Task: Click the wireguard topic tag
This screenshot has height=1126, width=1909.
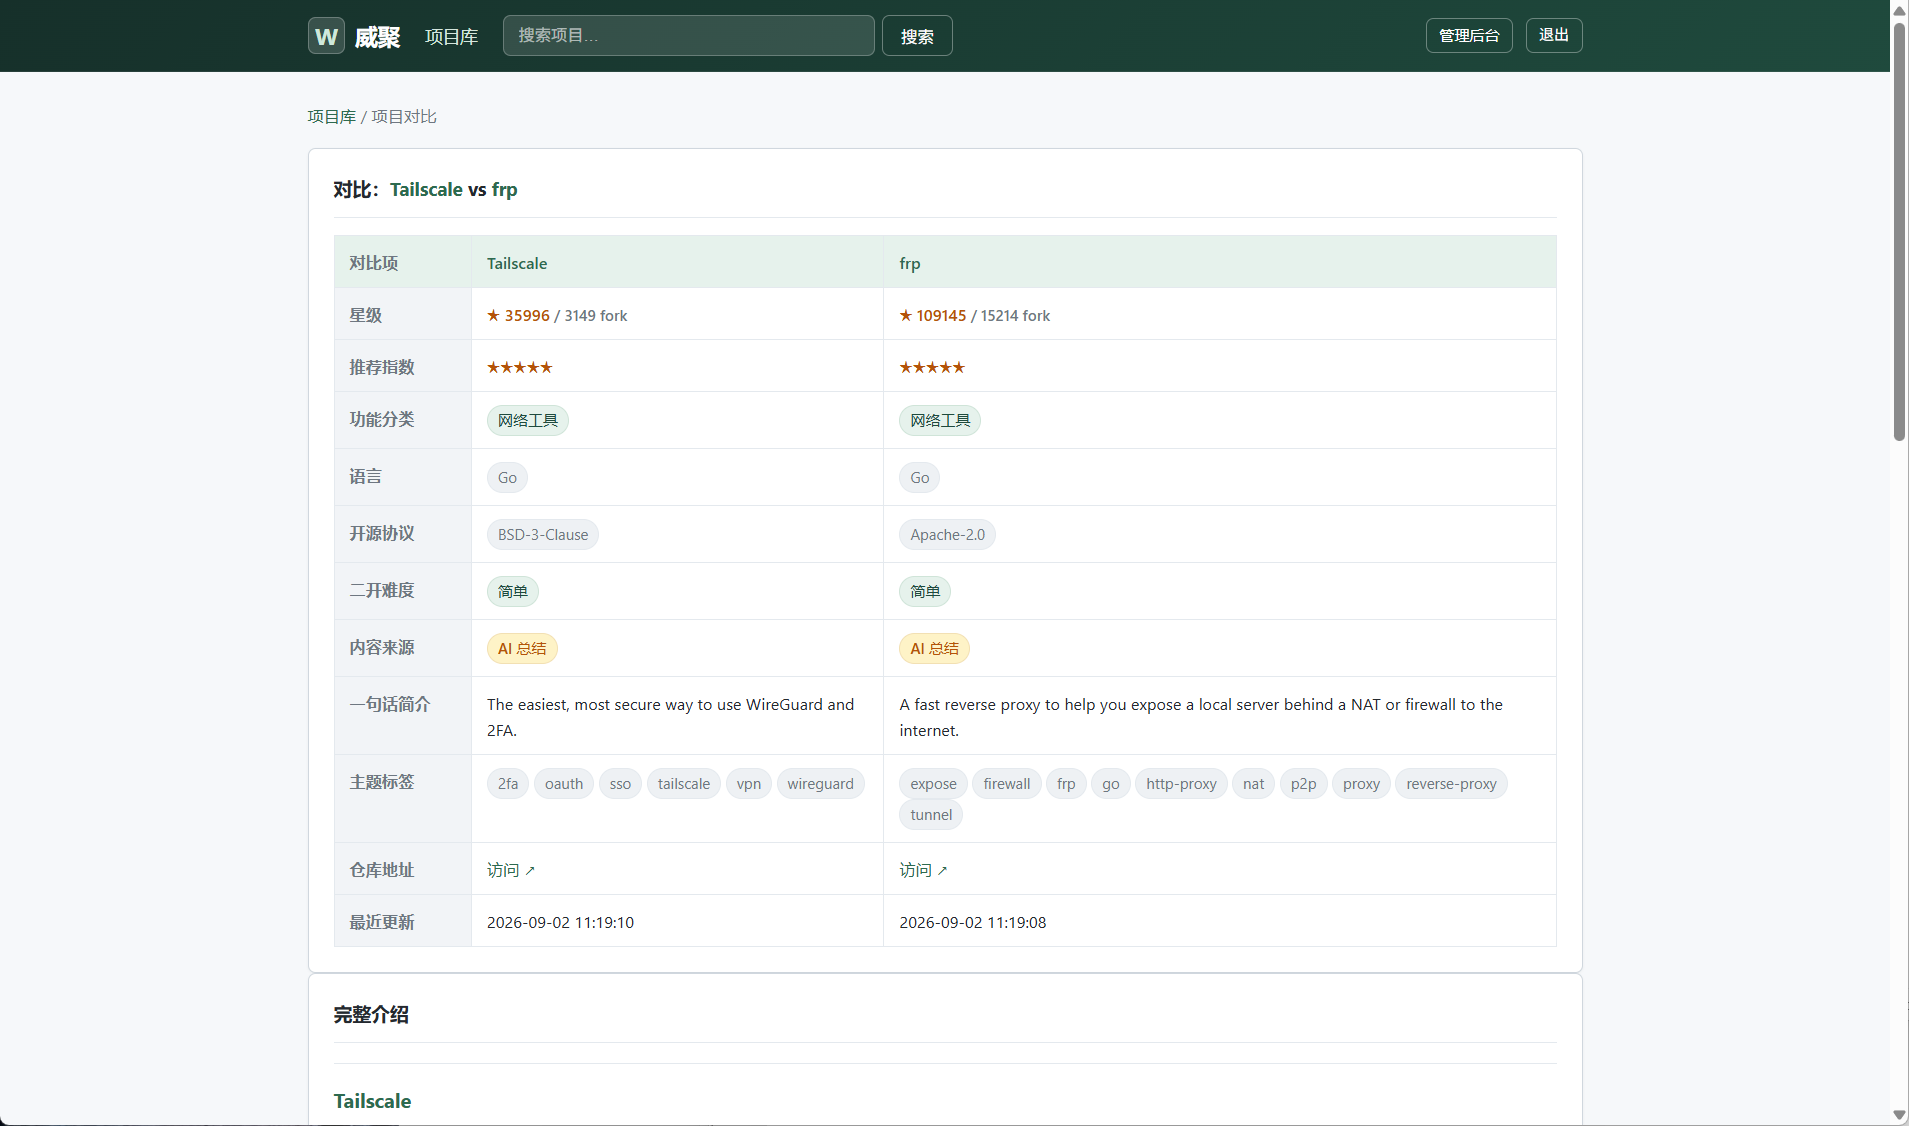Action: tap(820, 784)
